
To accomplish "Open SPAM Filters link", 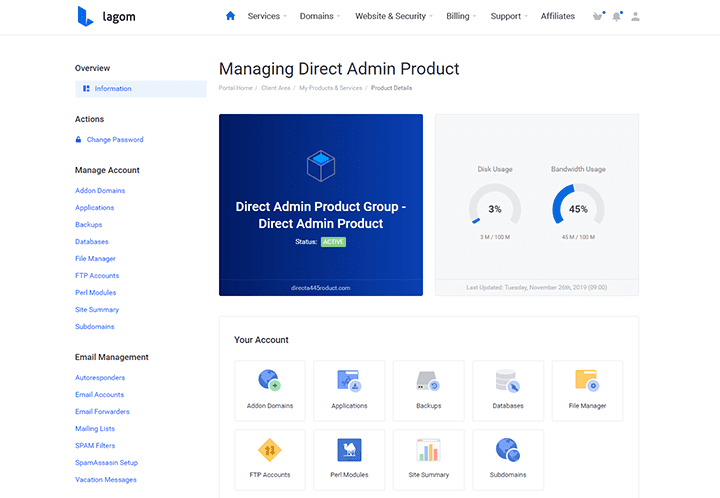I will (x=95, y=445).
